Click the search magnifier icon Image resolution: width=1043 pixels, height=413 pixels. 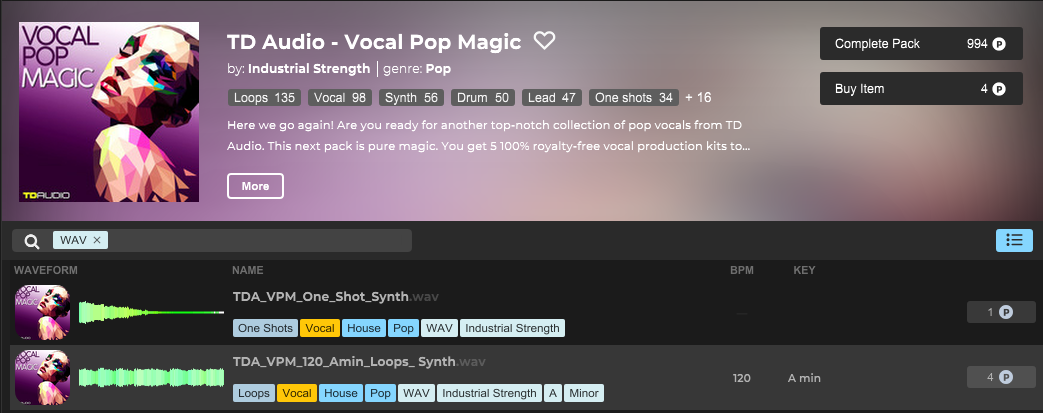click(32, 241)
